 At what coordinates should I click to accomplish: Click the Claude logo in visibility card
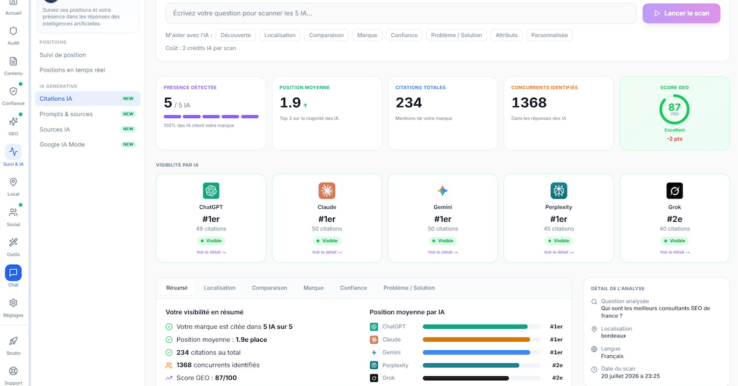coord(327,191)
